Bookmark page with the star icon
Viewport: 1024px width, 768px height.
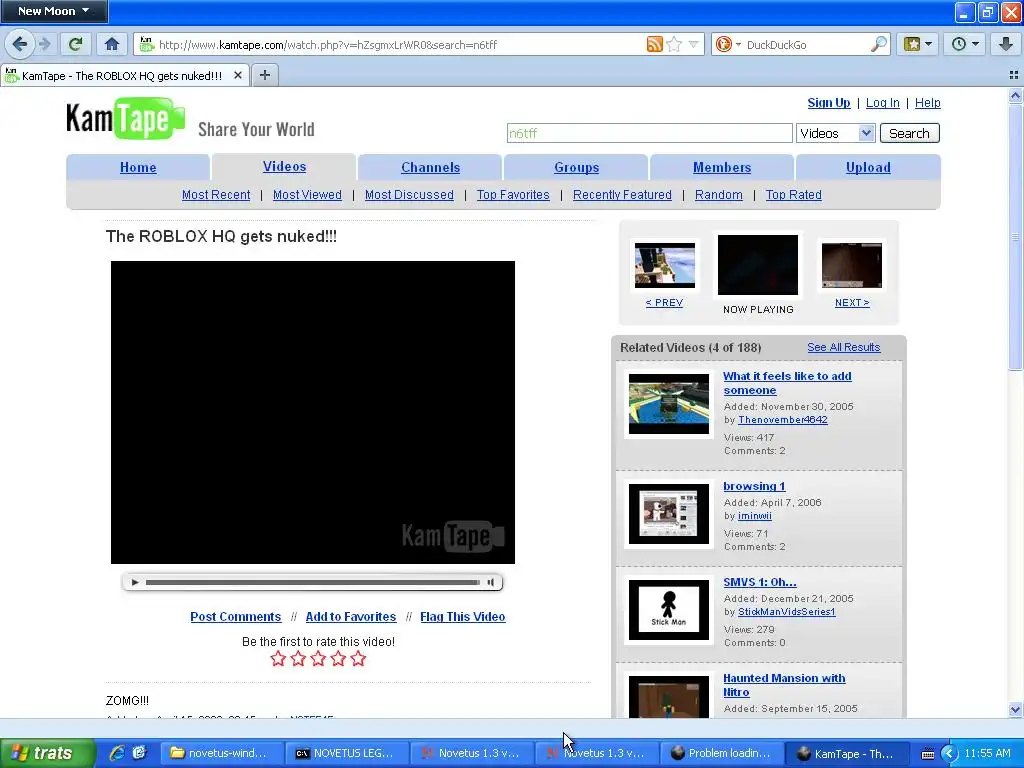(675, 44)
